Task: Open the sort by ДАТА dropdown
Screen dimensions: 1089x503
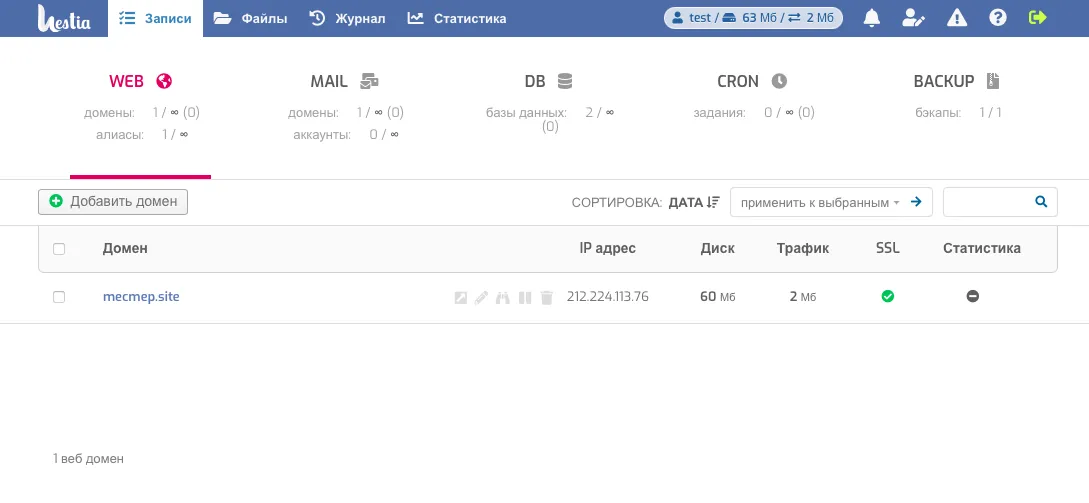Action: click(694, 202)
